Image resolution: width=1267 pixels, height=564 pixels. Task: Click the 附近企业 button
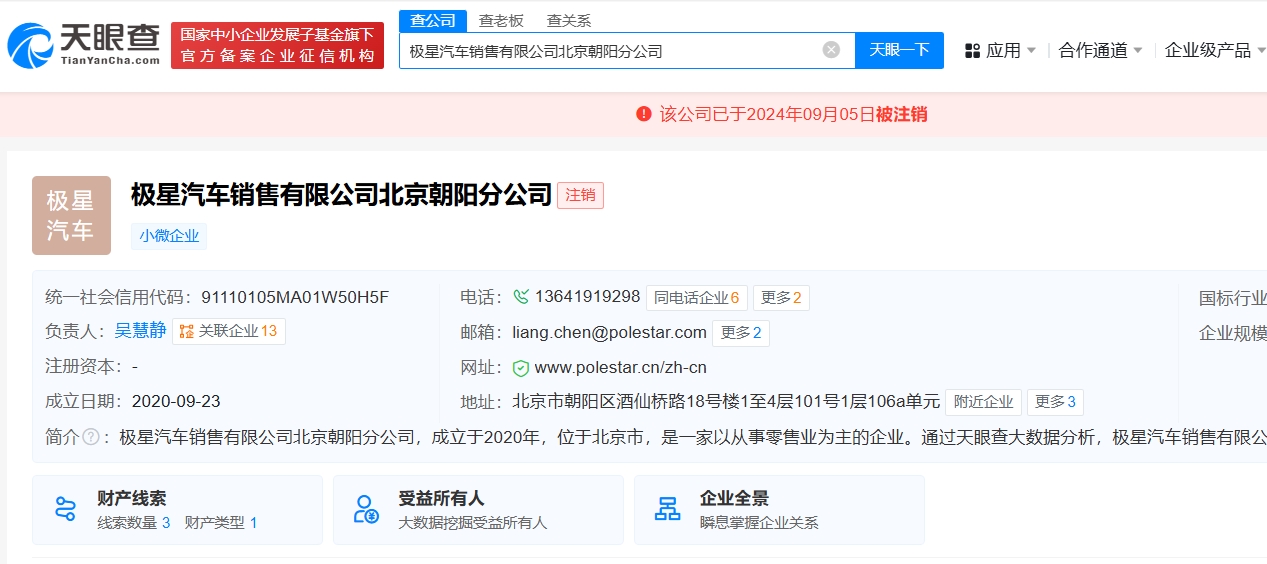click(984, 402)
